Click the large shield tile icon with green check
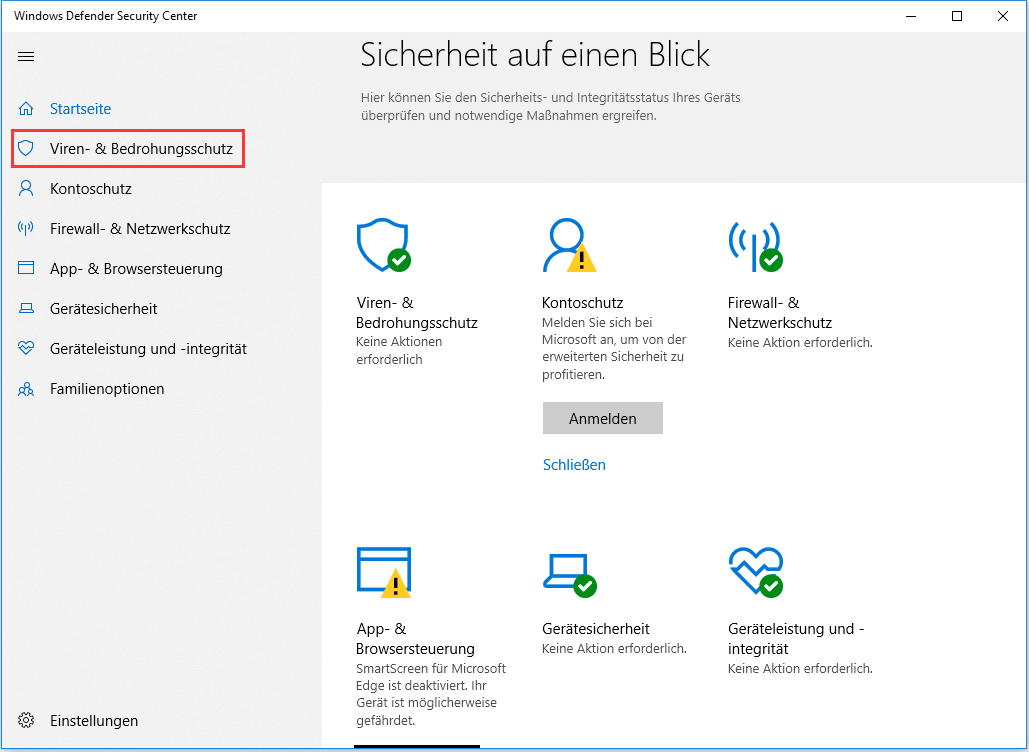This screenshot has height=752, width=1029. (x=384, y=245)
